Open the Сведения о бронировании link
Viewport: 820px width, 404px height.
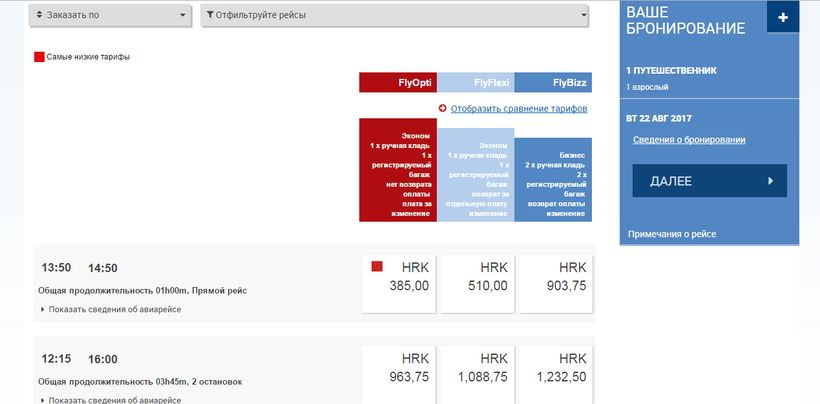click(x=689, y=139)
